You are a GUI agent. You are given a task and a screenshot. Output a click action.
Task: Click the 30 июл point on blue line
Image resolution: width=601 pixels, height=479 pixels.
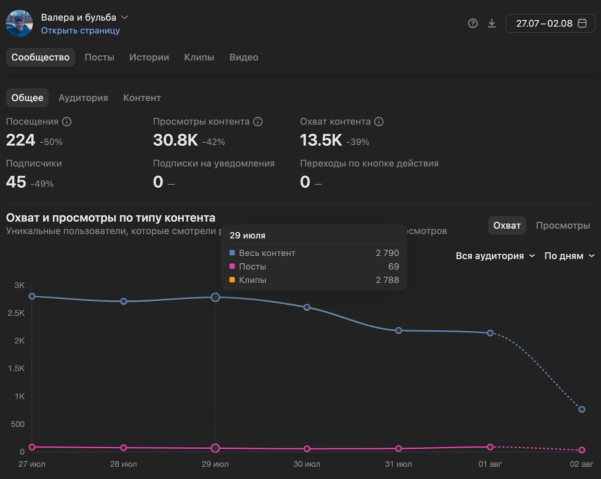tap(307, 307)
